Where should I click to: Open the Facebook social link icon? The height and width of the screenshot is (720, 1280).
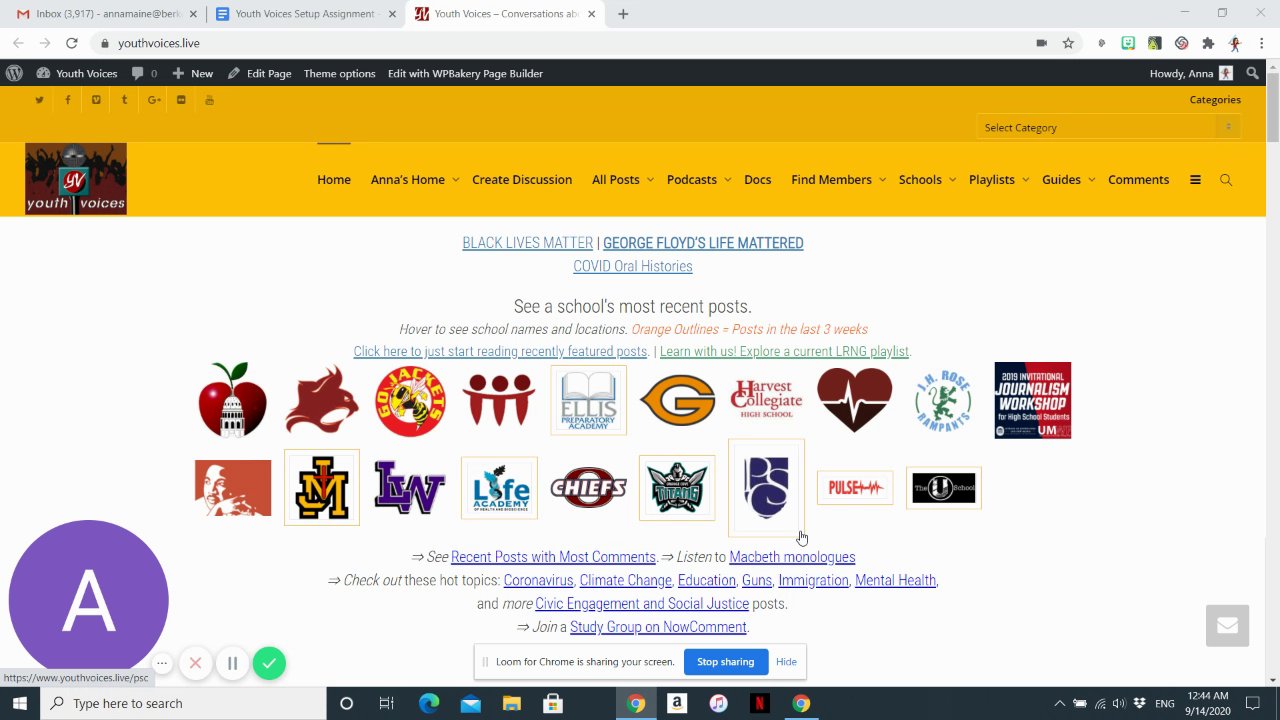click(x=68, y=100)
